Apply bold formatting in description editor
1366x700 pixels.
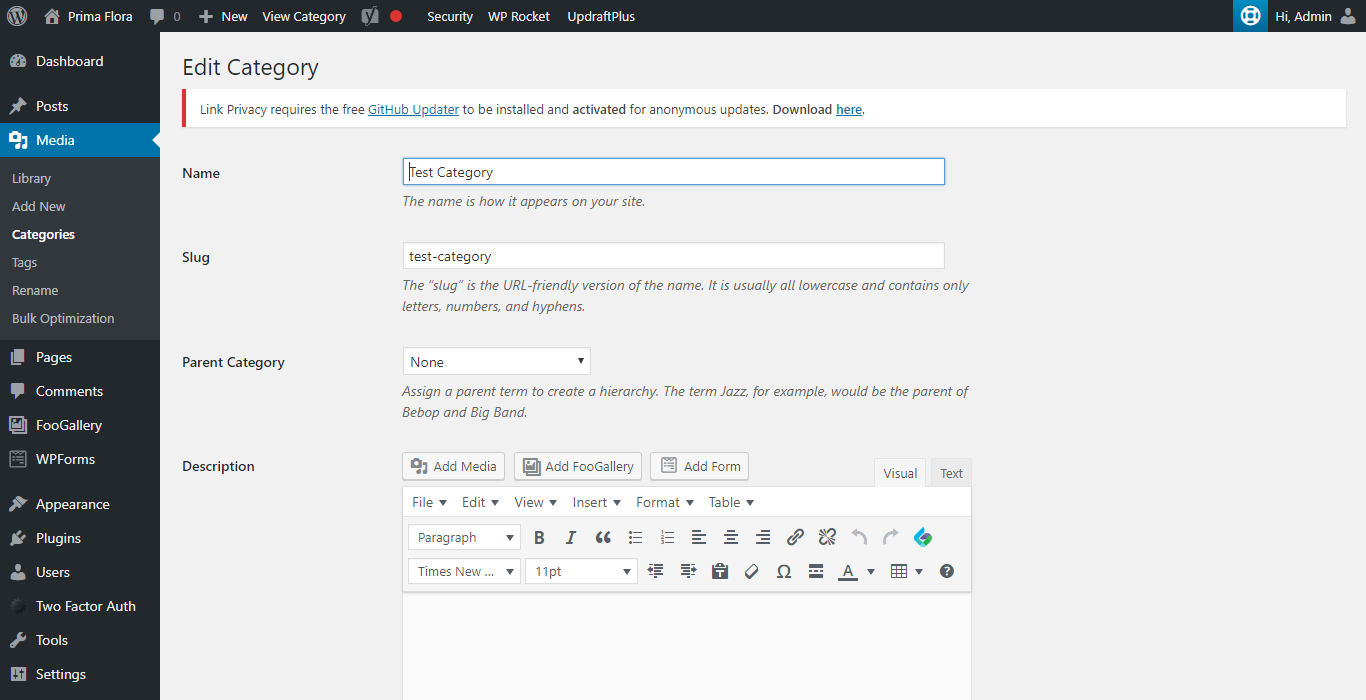(539, 538)
